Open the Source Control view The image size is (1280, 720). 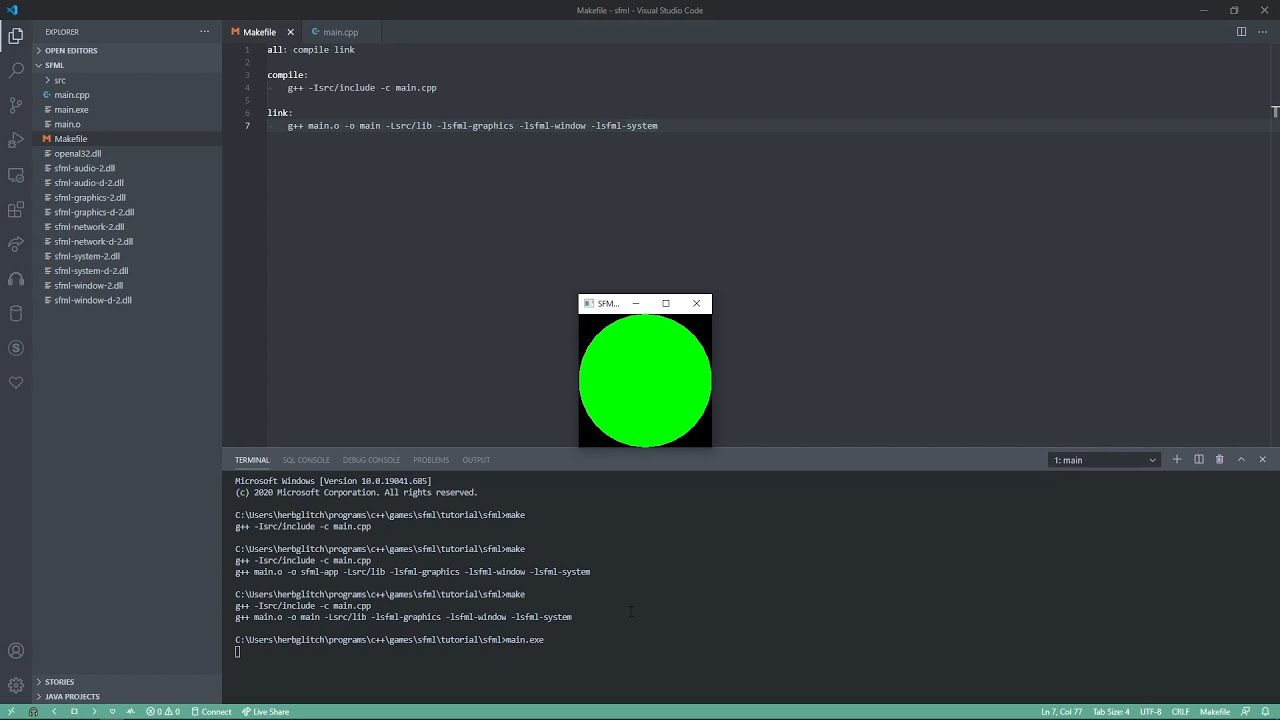[x=16, y=105]
